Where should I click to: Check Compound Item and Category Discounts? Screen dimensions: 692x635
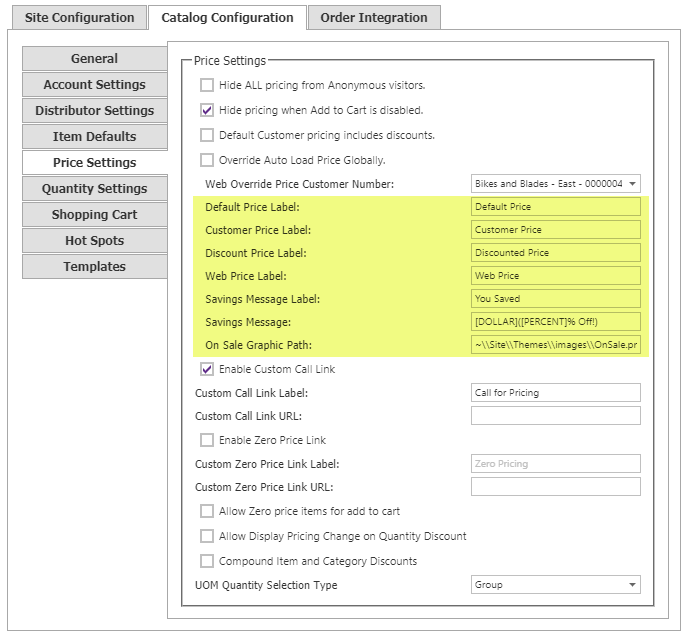[207, 561]
